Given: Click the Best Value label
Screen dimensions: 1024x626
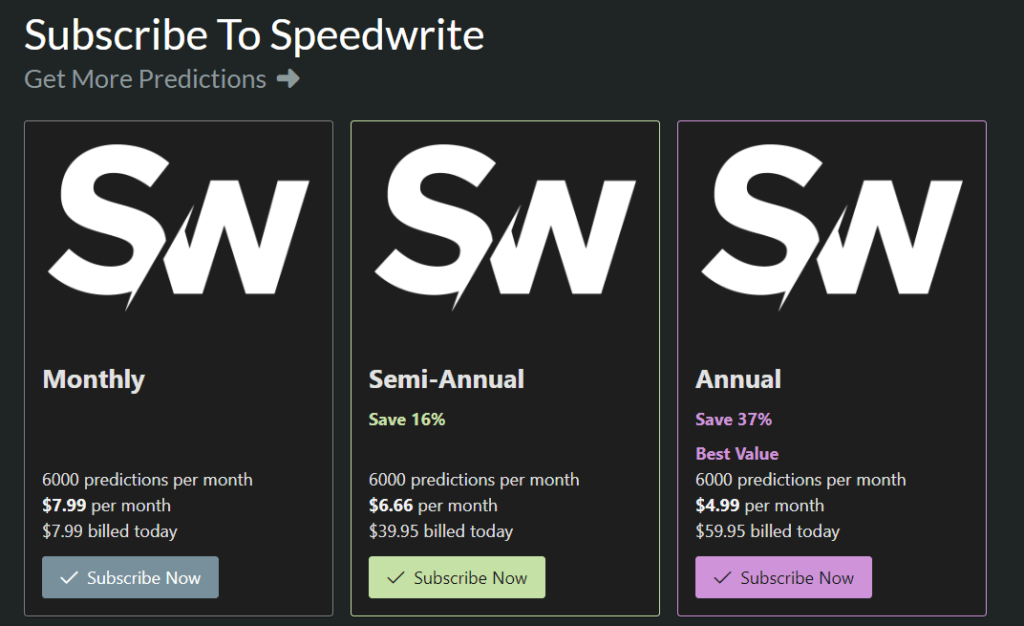Looking at the screenshot, I should (x=737, y=453).
